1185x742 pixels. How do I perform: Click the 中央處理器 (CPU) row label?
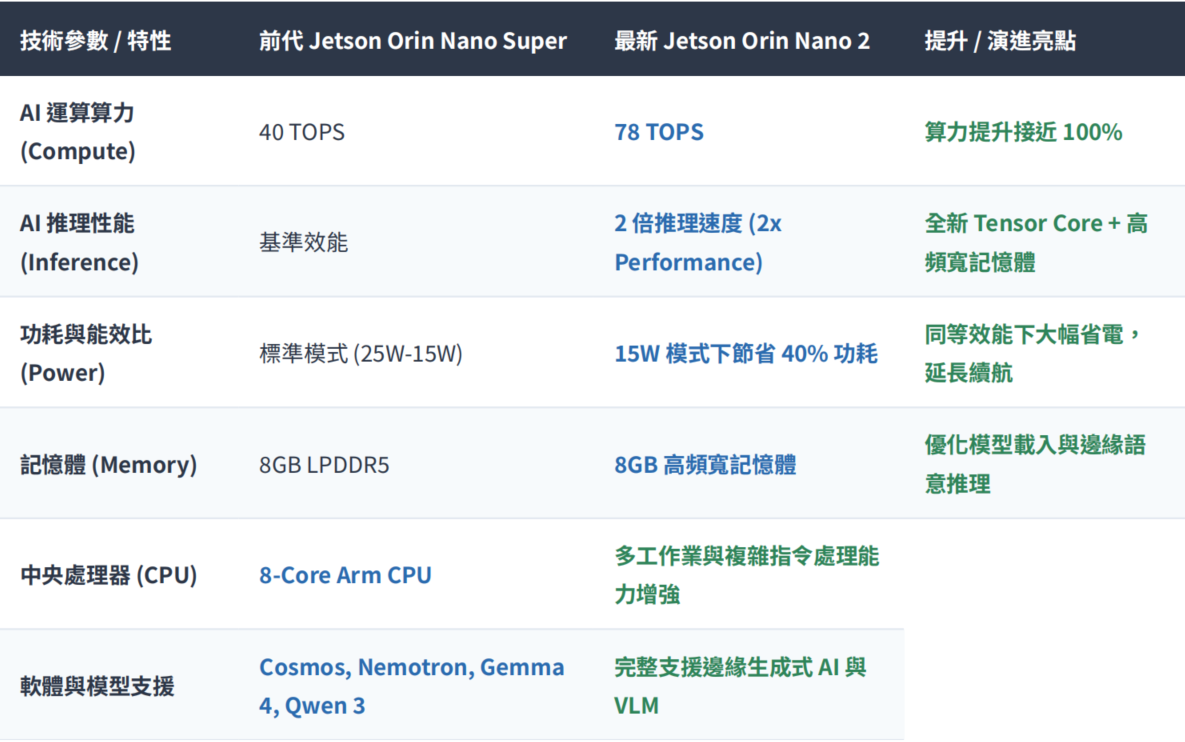point(108,575)
